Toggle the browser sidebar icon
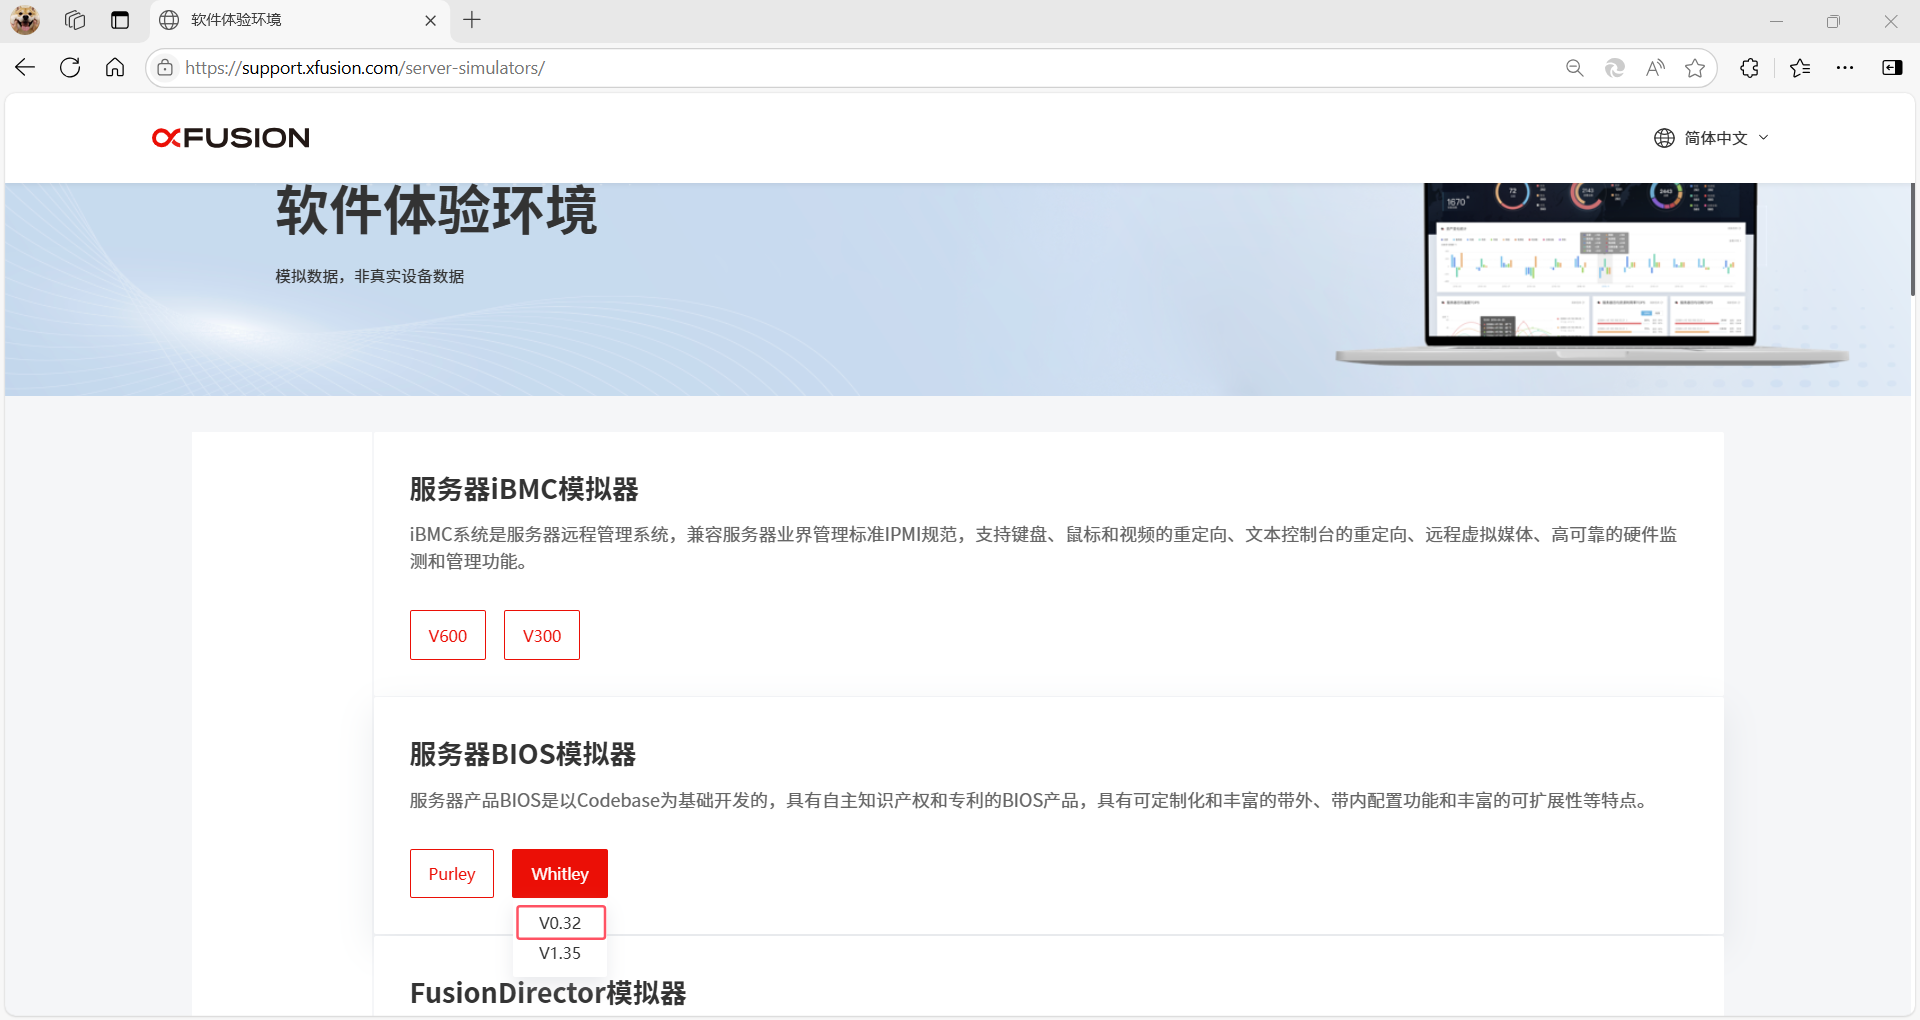 click(1892, 68)
